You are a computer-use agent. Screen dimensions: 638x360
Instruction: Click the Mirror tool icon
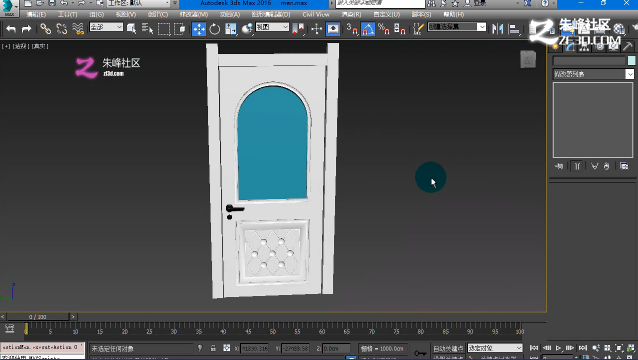497,29
